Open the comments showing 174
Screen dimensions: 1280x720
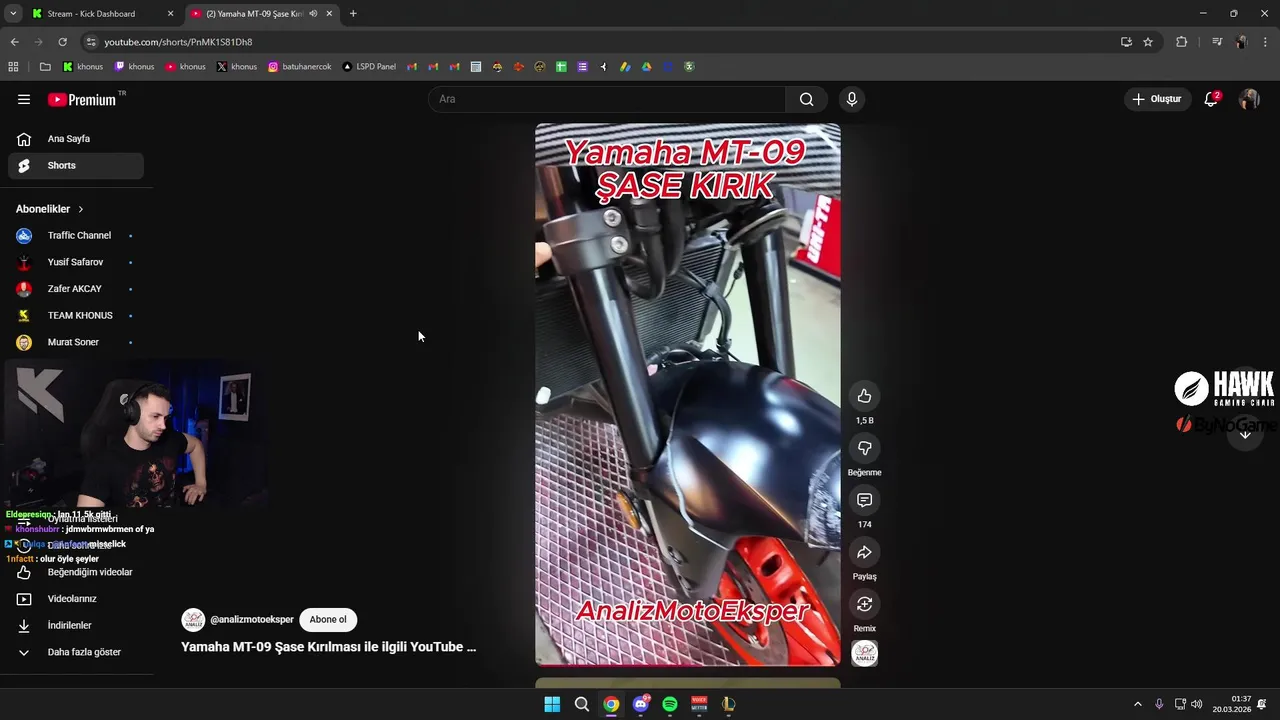[x=864, y=500]
